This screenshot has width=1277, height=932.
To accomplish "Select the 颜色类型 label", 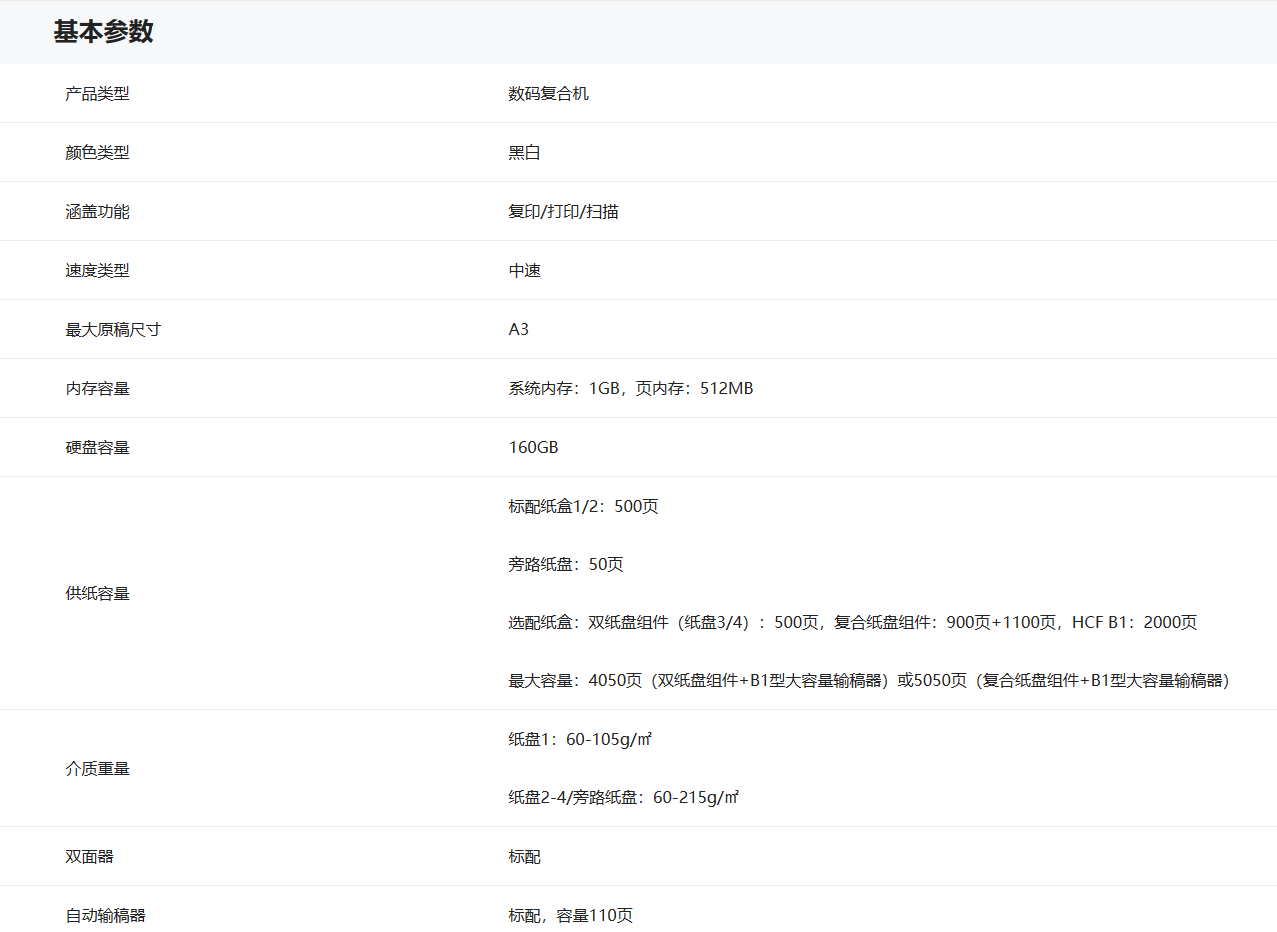I will [x=97, y=153].
